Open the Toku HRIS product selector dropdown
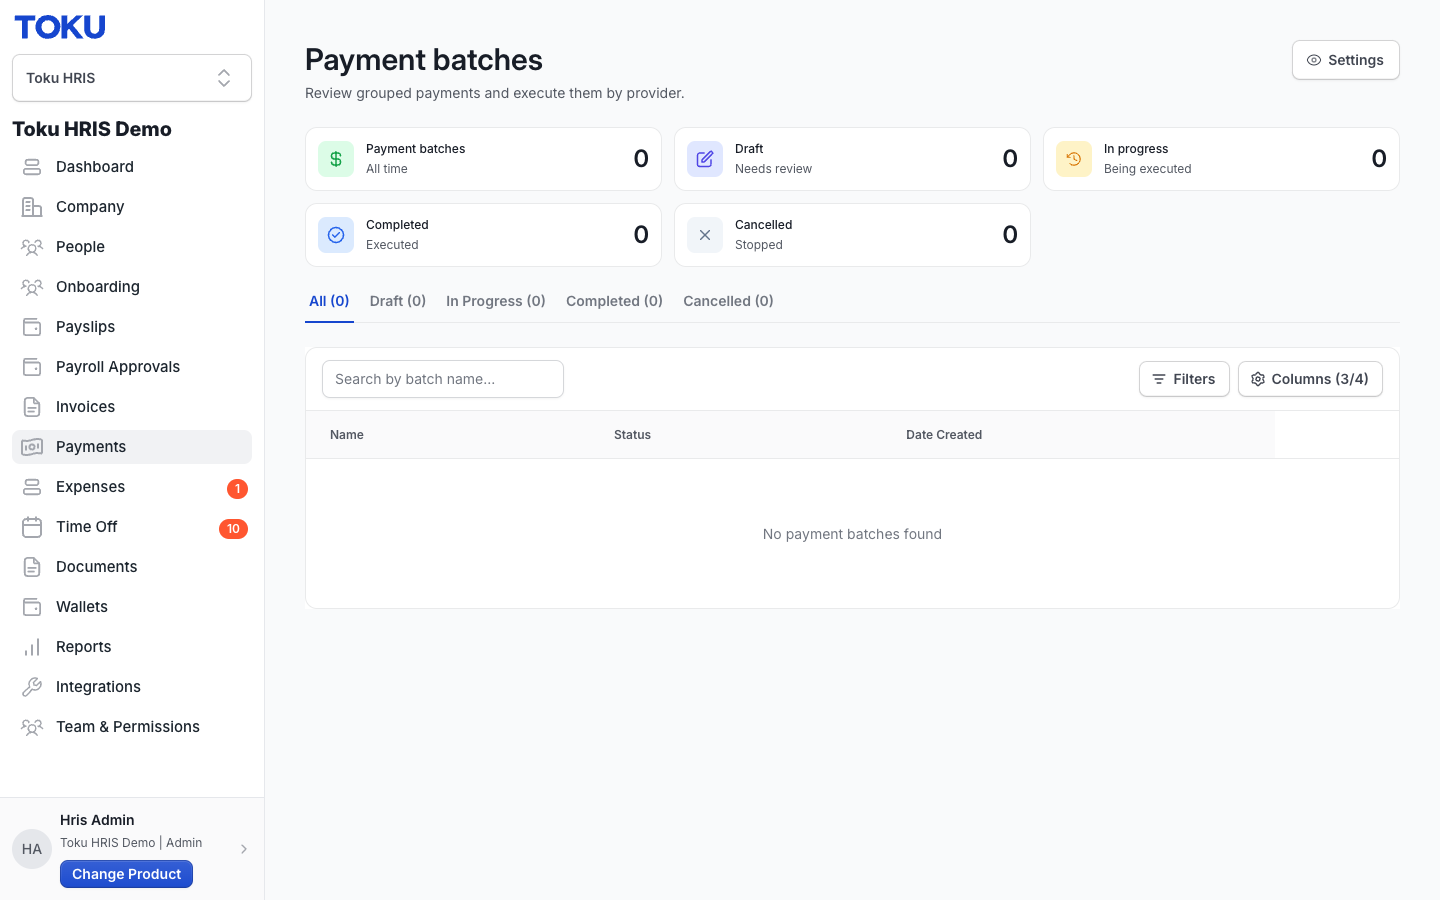Viewport: 1440px width, 900px height. coord(132,78)
